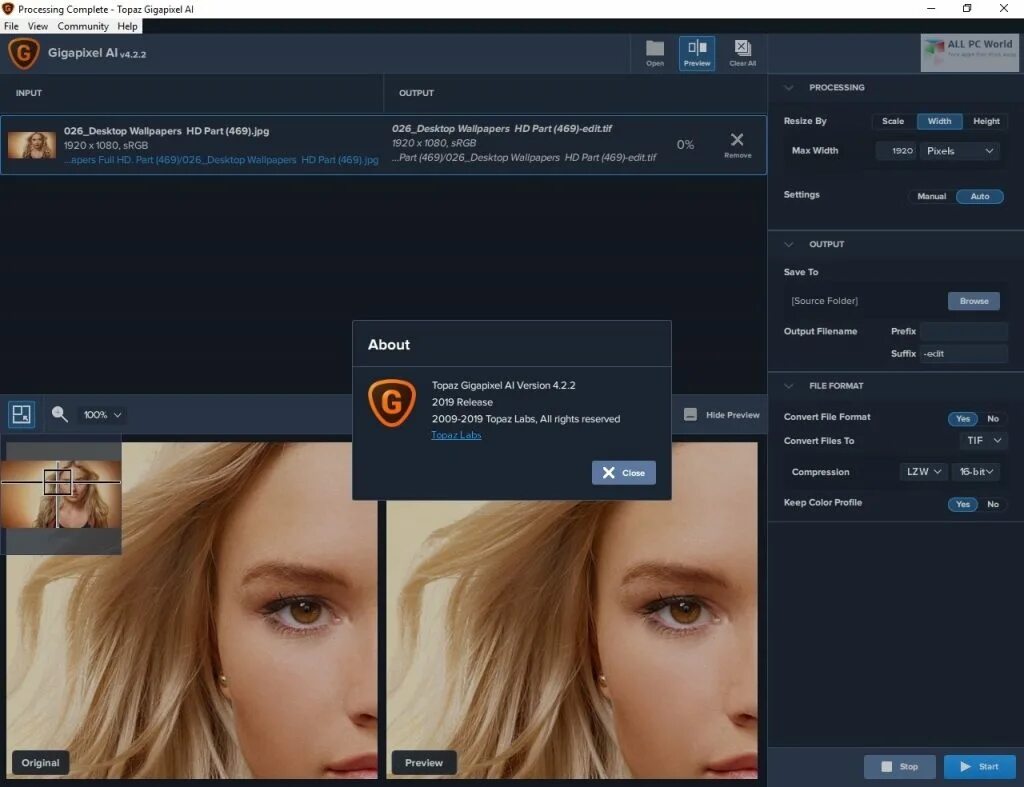Viewport: 1024px width, 787px height.
Task: Close the About dialog
Action: 624,473
